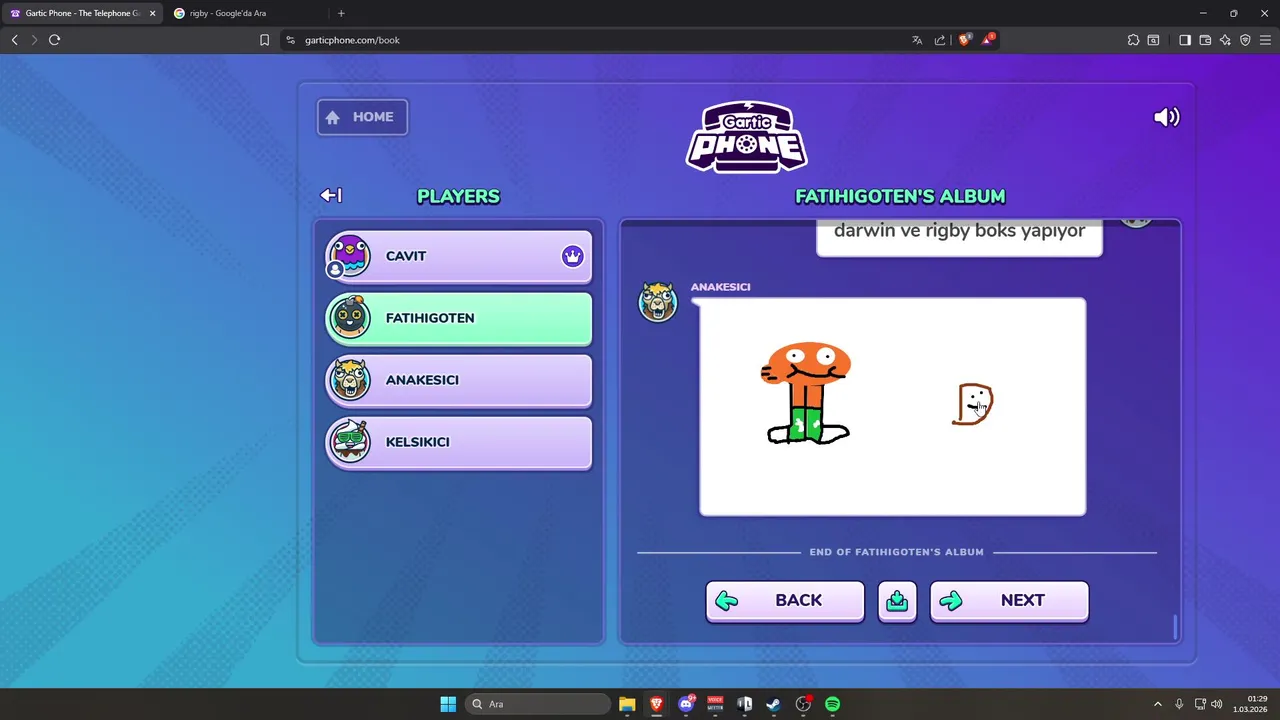Viewport: 1280px width, 720px height.
Task: Open Voicemeeter from the taskbar
Action: (x=715, y=704)
